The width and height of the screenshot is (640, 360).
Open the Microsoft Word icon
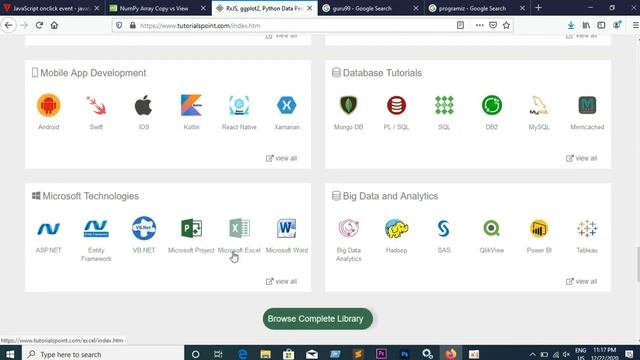[287, 229]
